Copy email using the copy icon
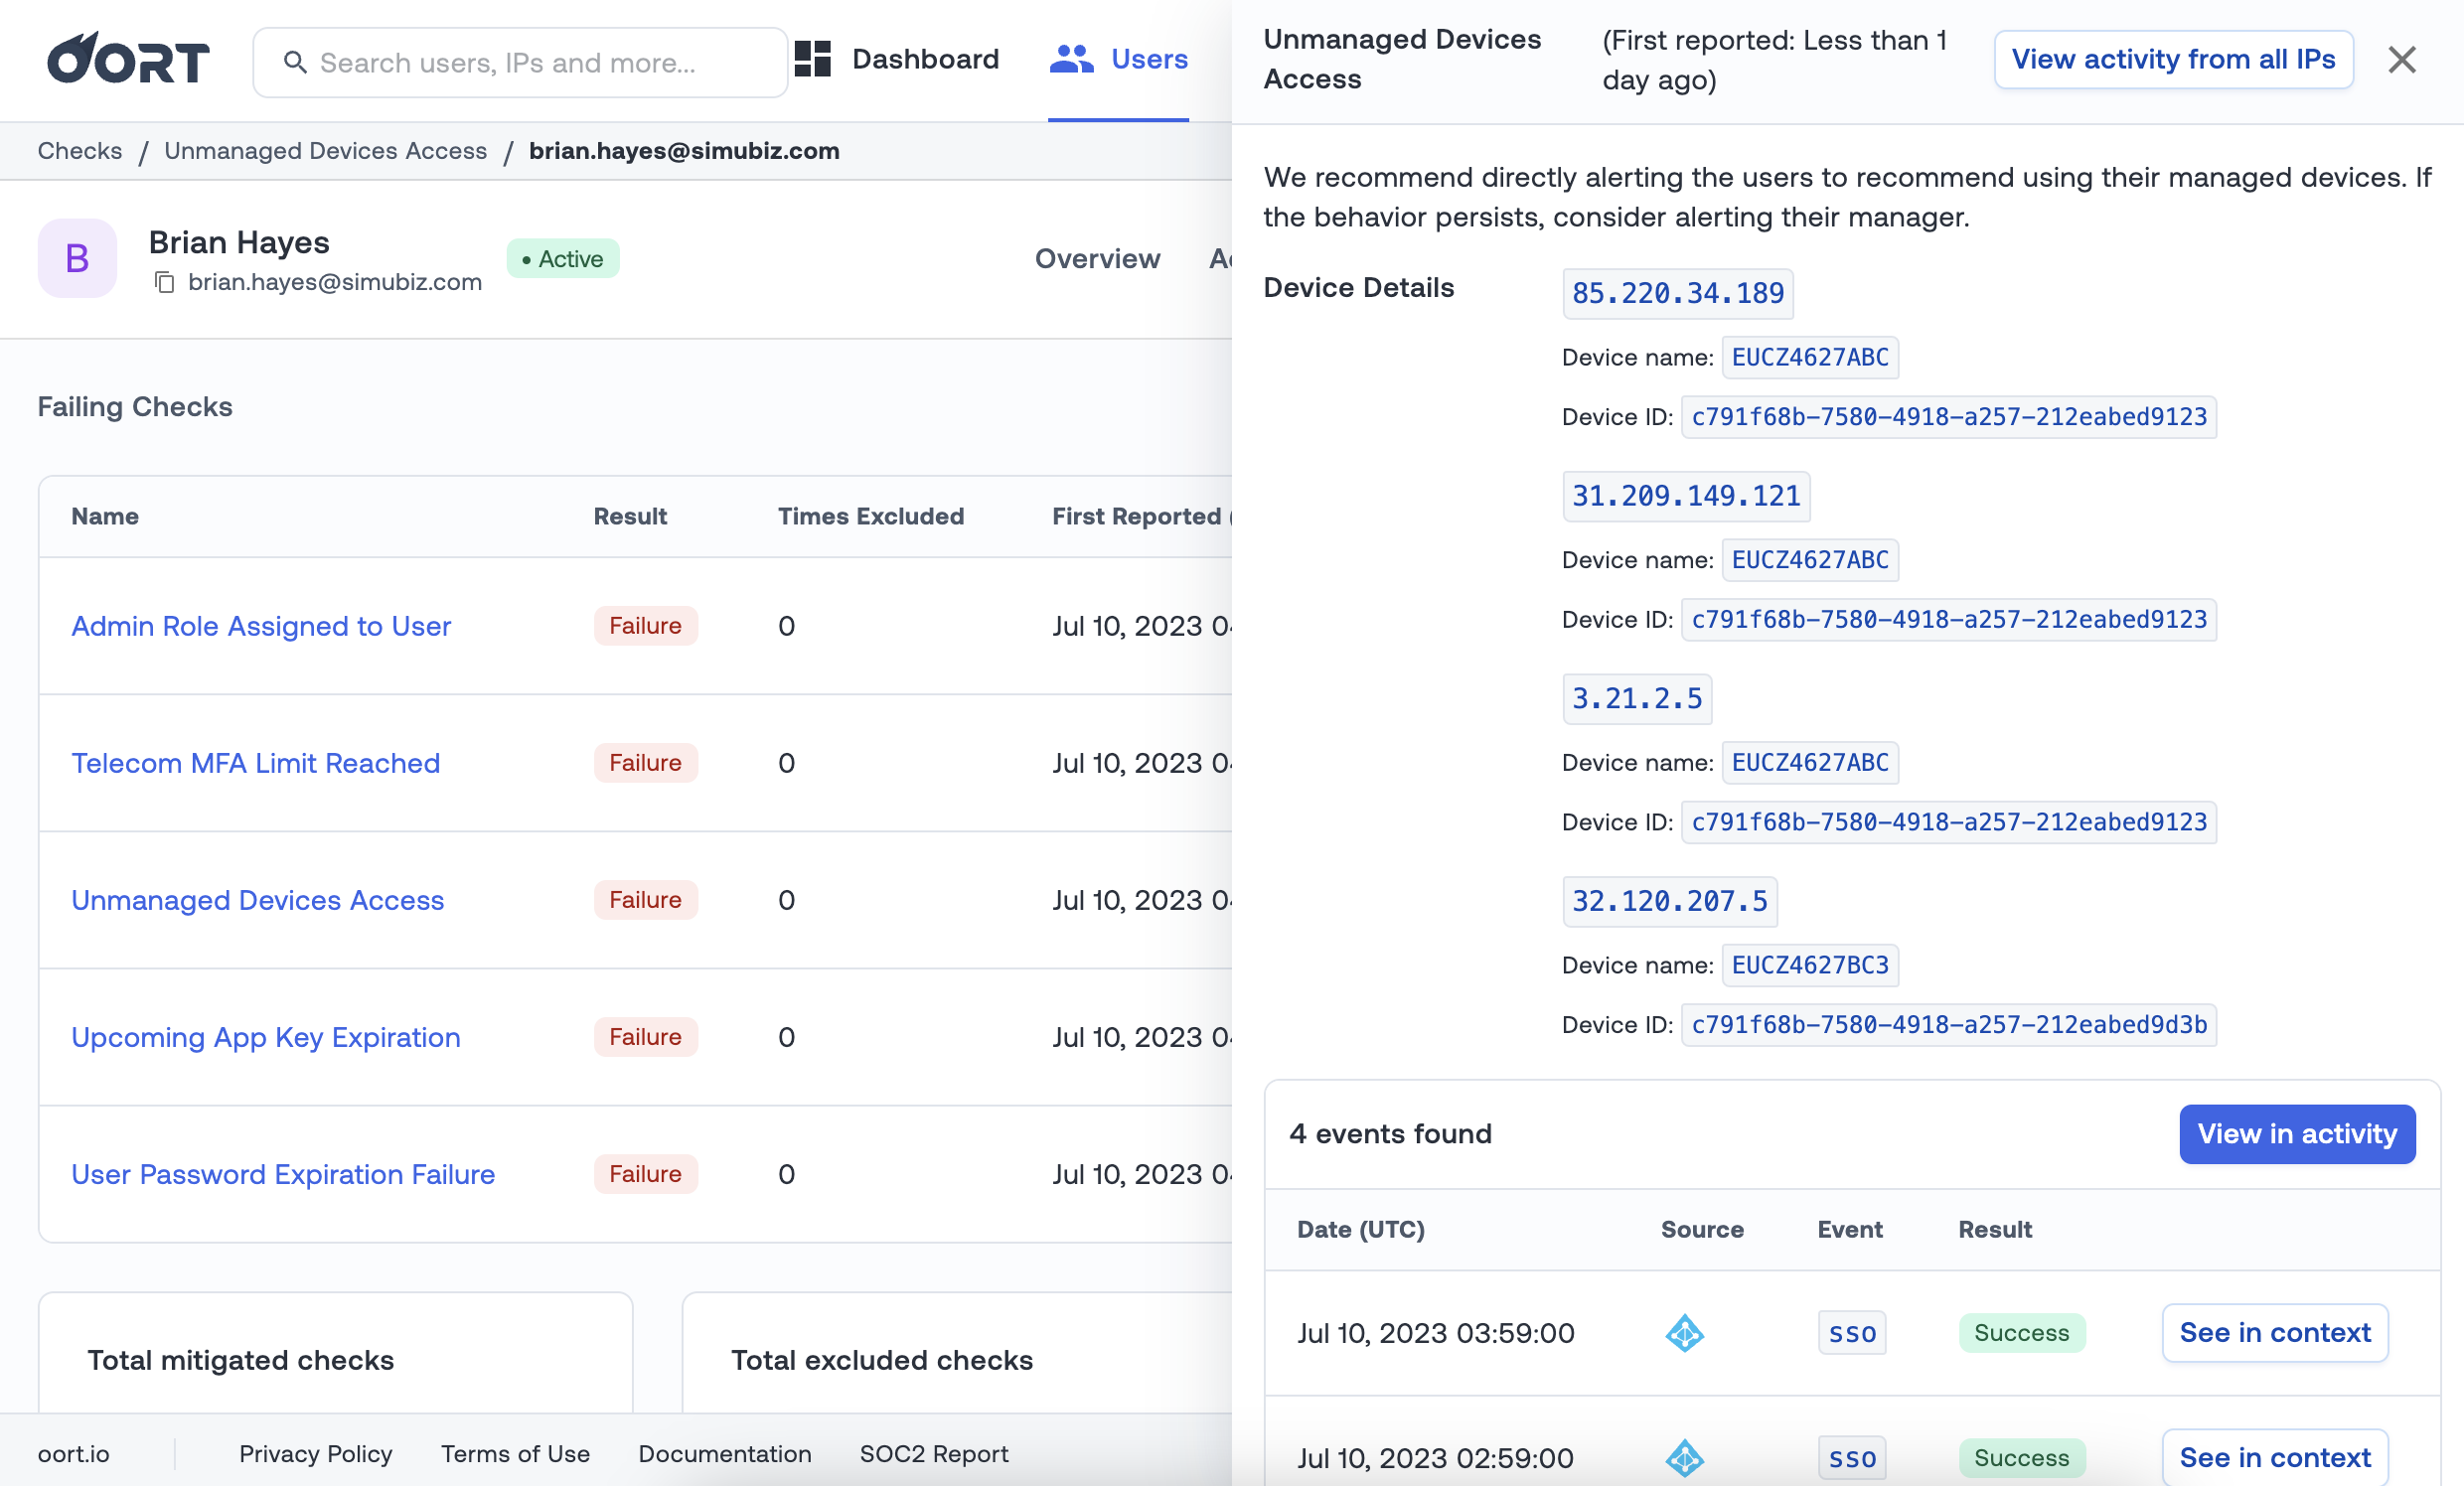 (x=165, y=283)
